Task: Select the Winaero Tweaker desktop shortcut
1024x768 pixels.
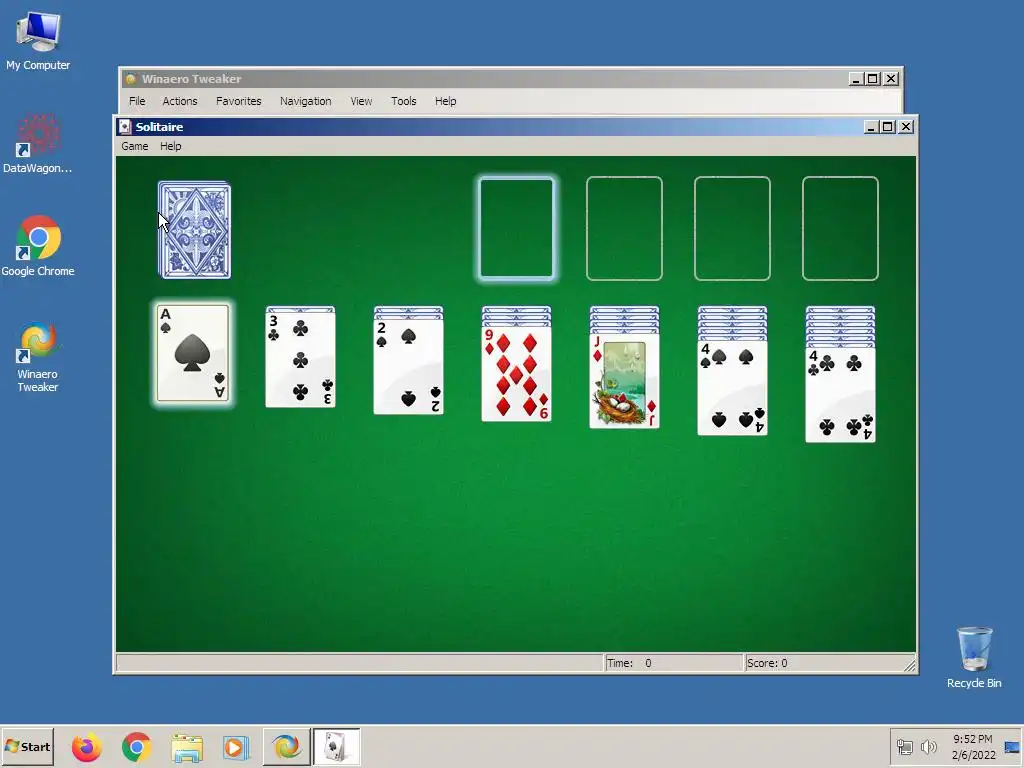Action: (38, 357)
